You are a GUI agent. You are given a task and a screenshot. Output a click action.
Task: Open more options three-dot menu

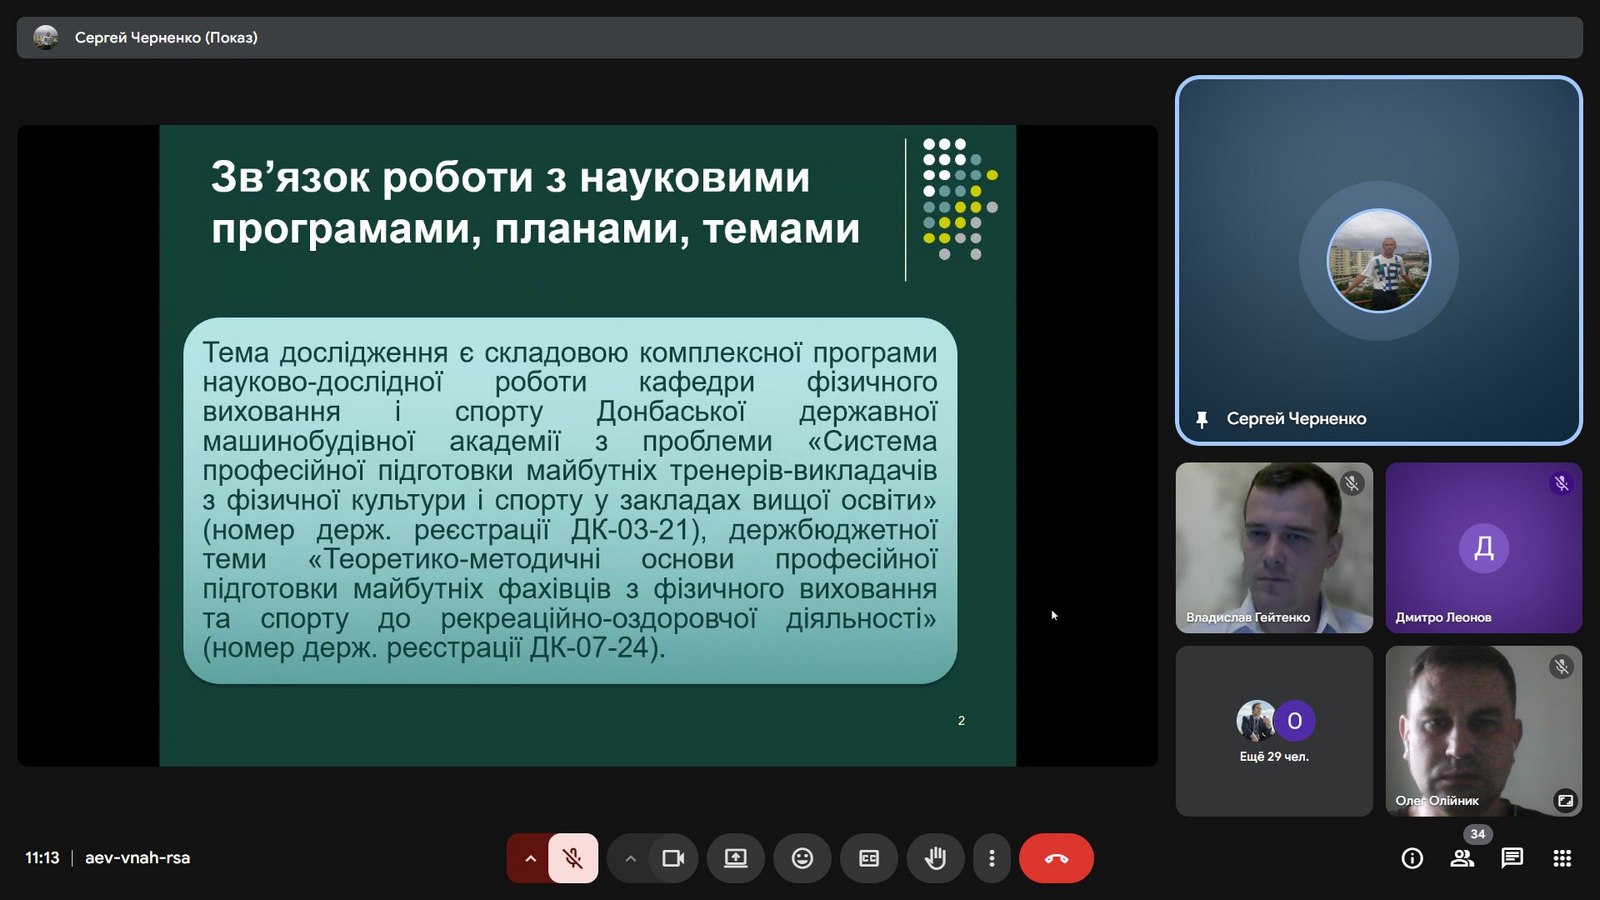991,858
